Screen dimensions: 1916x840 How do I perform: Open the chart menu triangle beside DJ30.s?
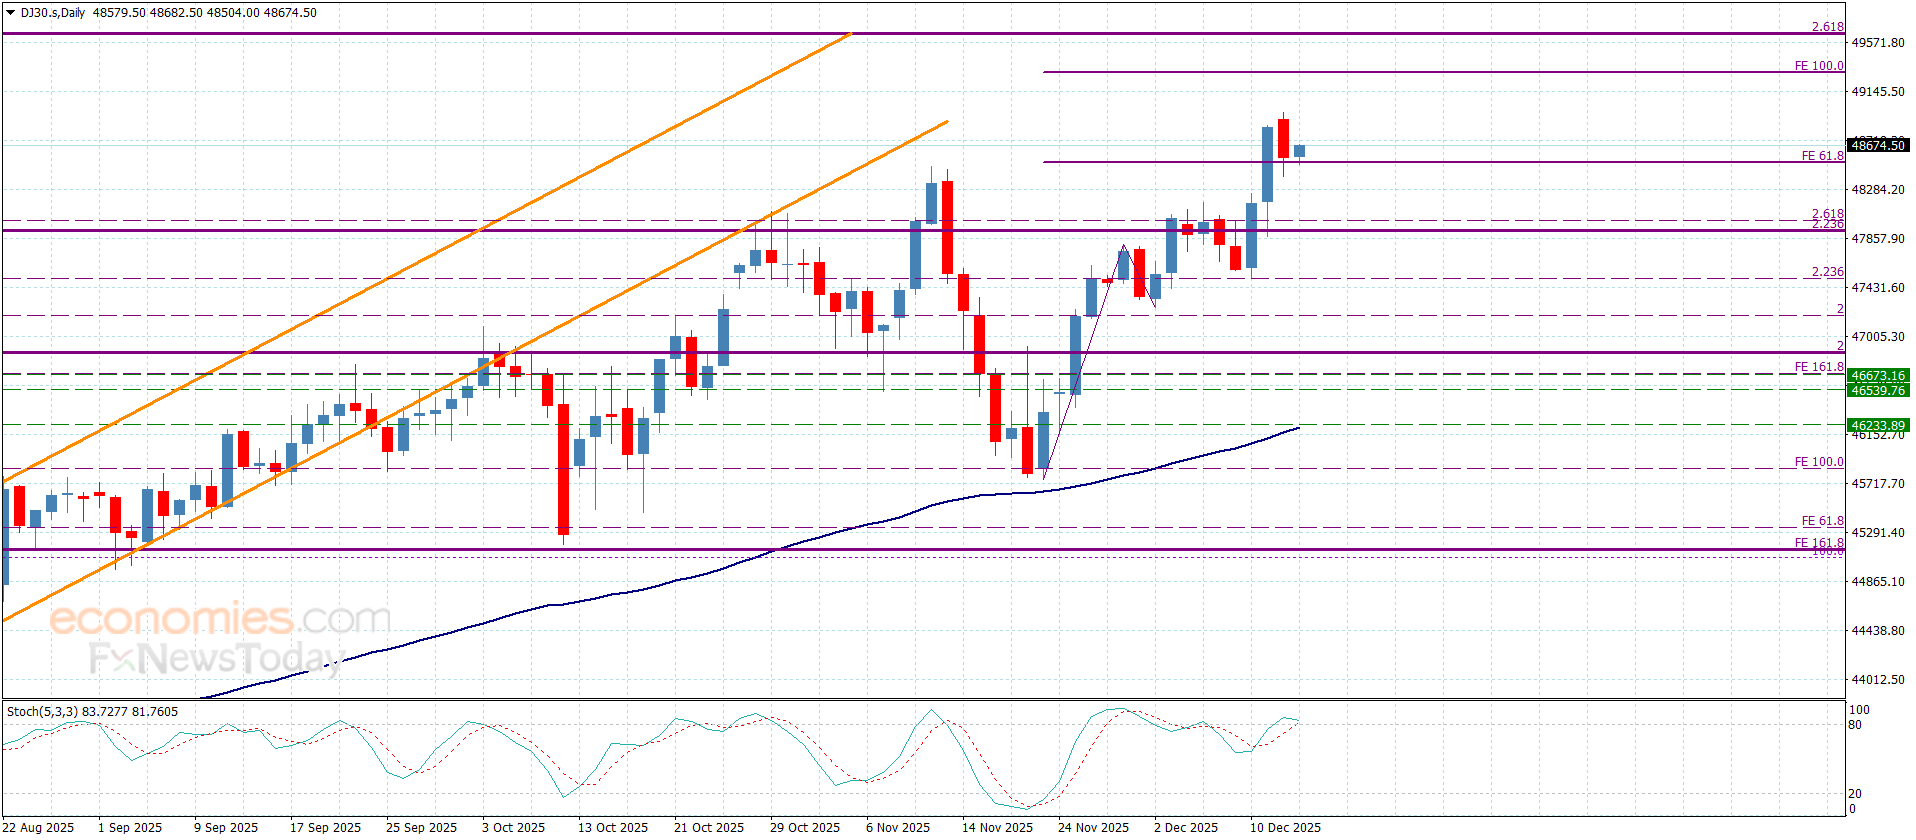coord(10,13)
